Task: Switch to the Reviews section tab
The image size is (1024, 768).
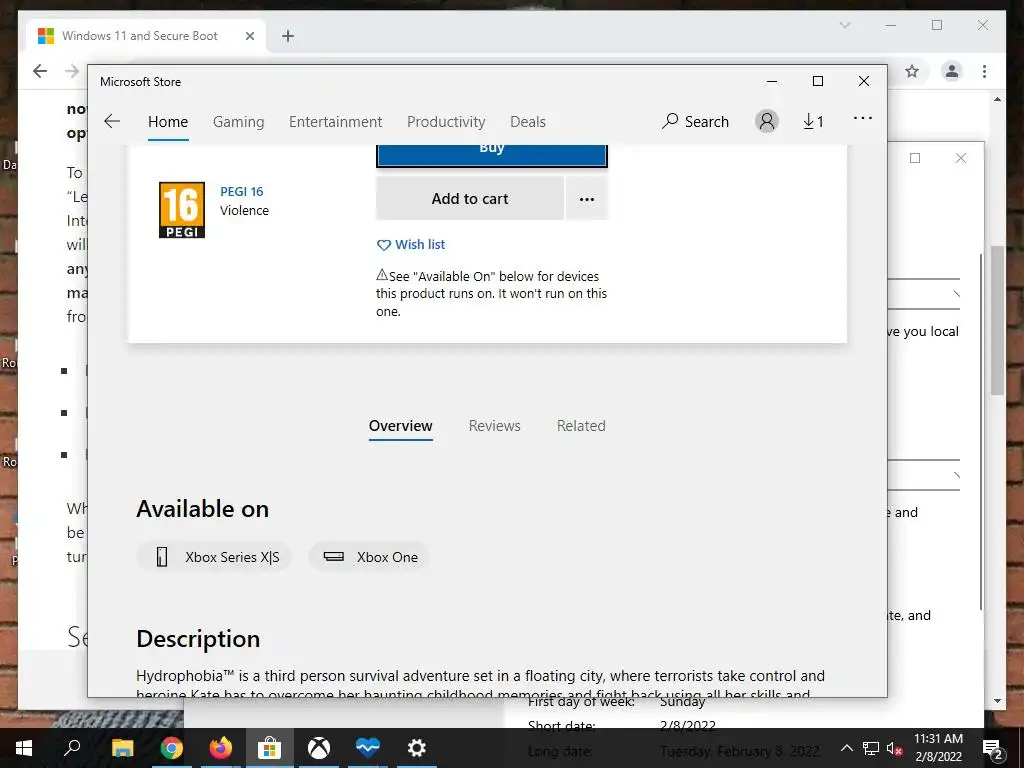Action: [x=494, y=426]
